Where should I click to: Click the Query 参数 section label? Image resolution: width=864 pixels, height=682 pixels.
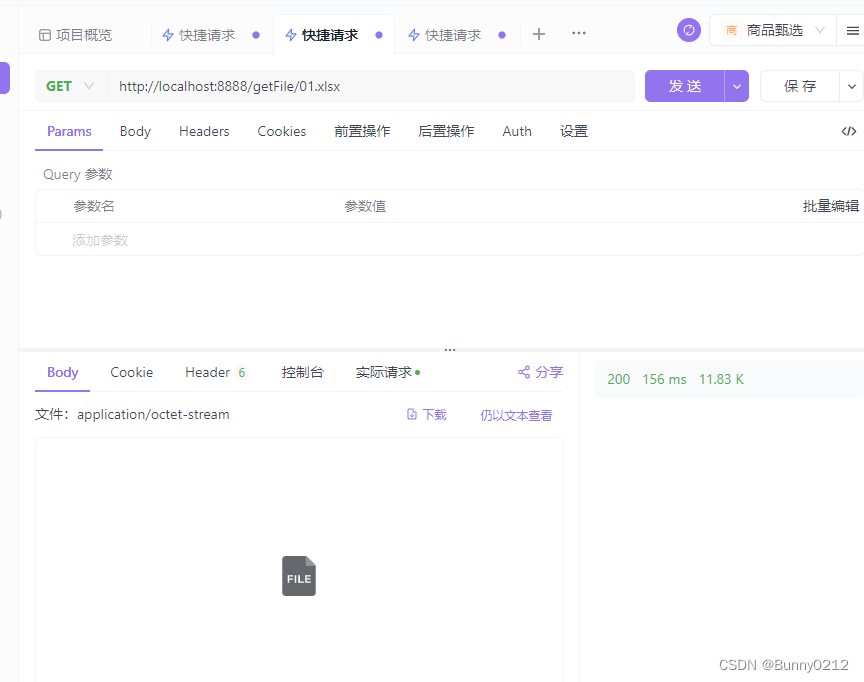pos(78,174)
